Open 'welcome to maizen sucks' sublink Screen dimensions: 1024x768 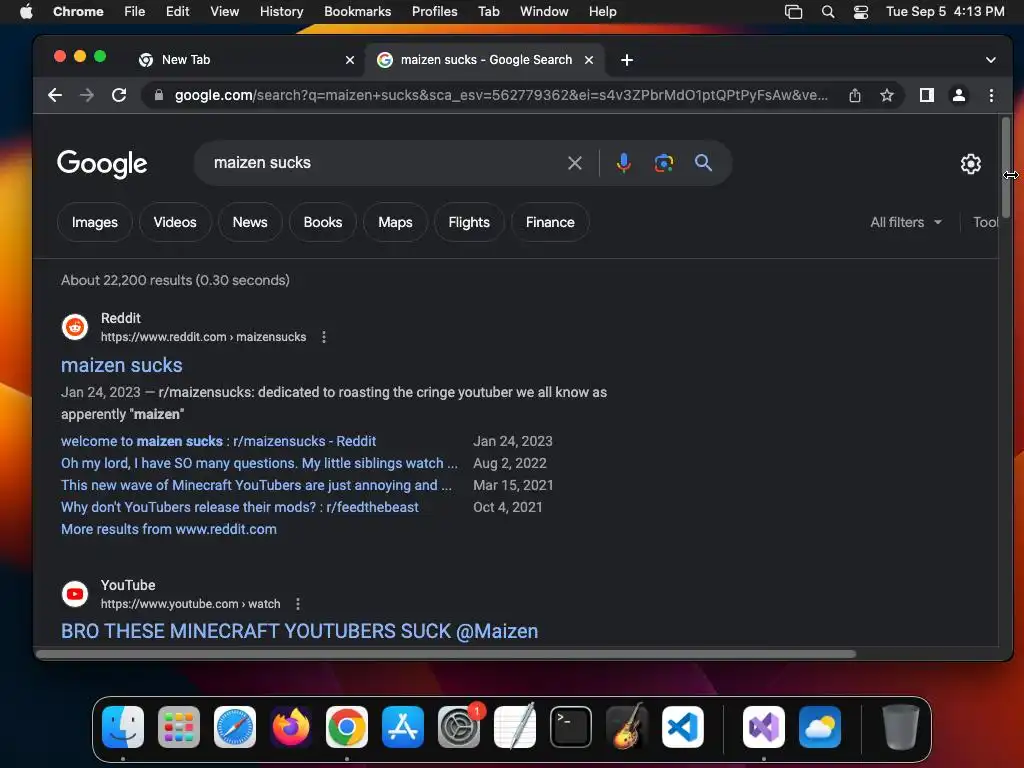click(218, 441)
